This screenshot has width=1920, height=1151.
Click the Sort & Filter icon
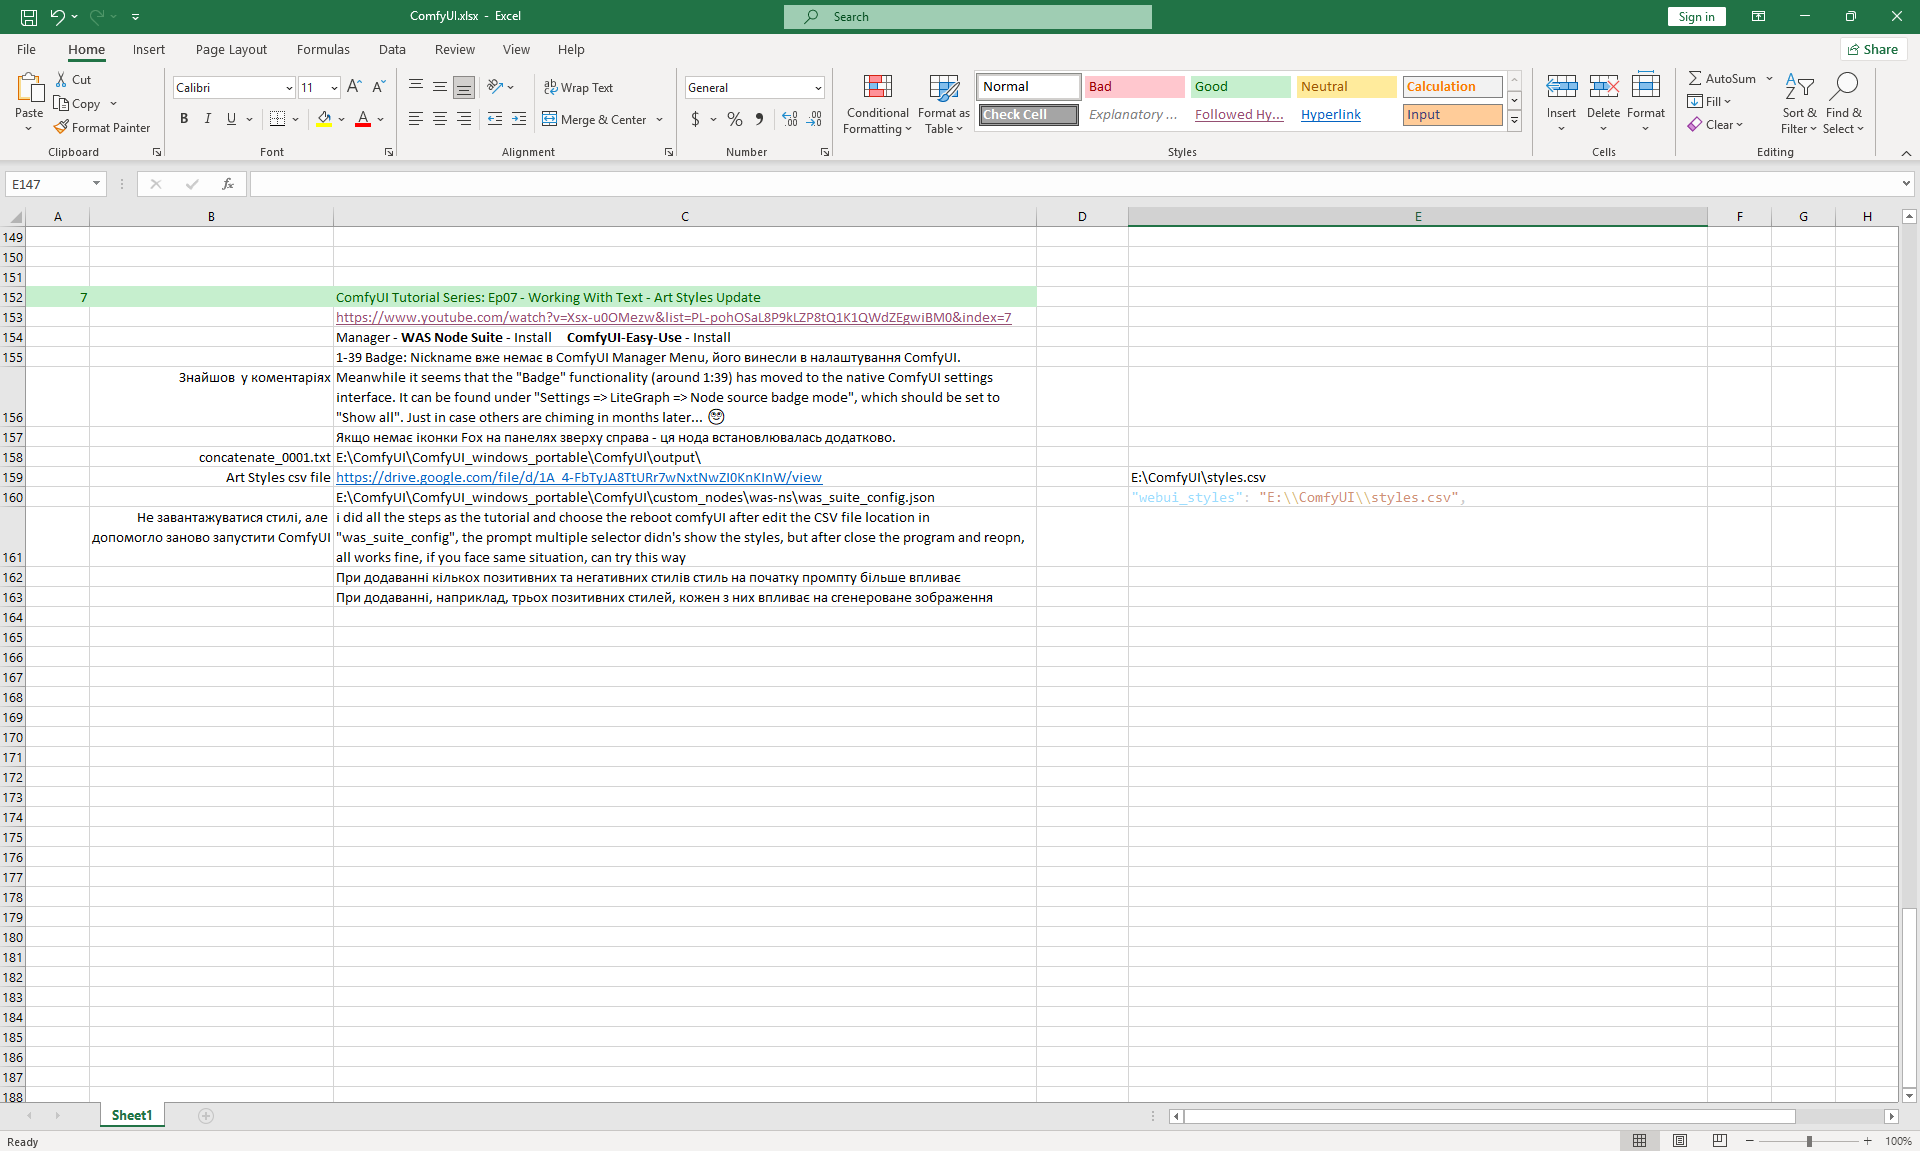pos(1799,88)
